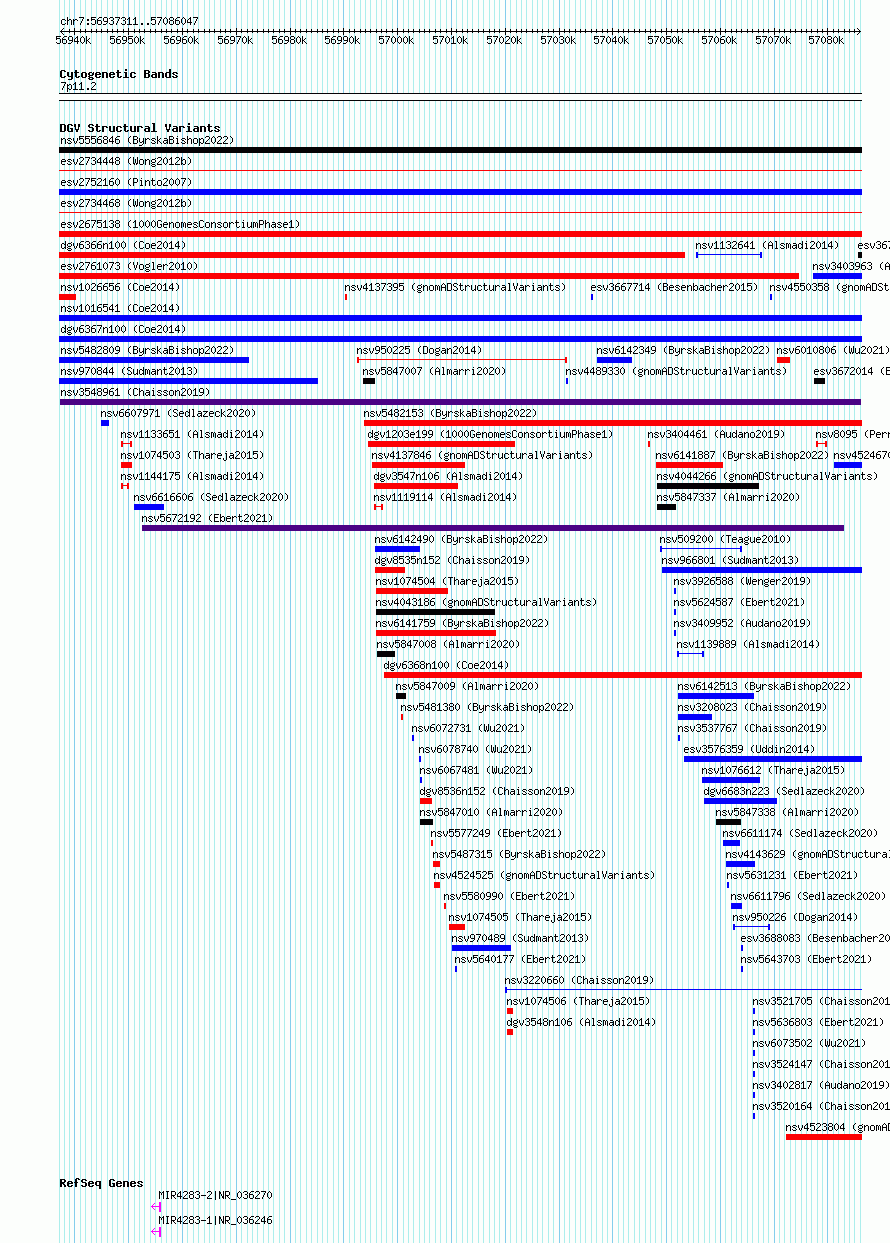The image size is (890, 1243).
Task: Click nsv5577249 (Ebert2021) label
Action: [x=496, y=833]
